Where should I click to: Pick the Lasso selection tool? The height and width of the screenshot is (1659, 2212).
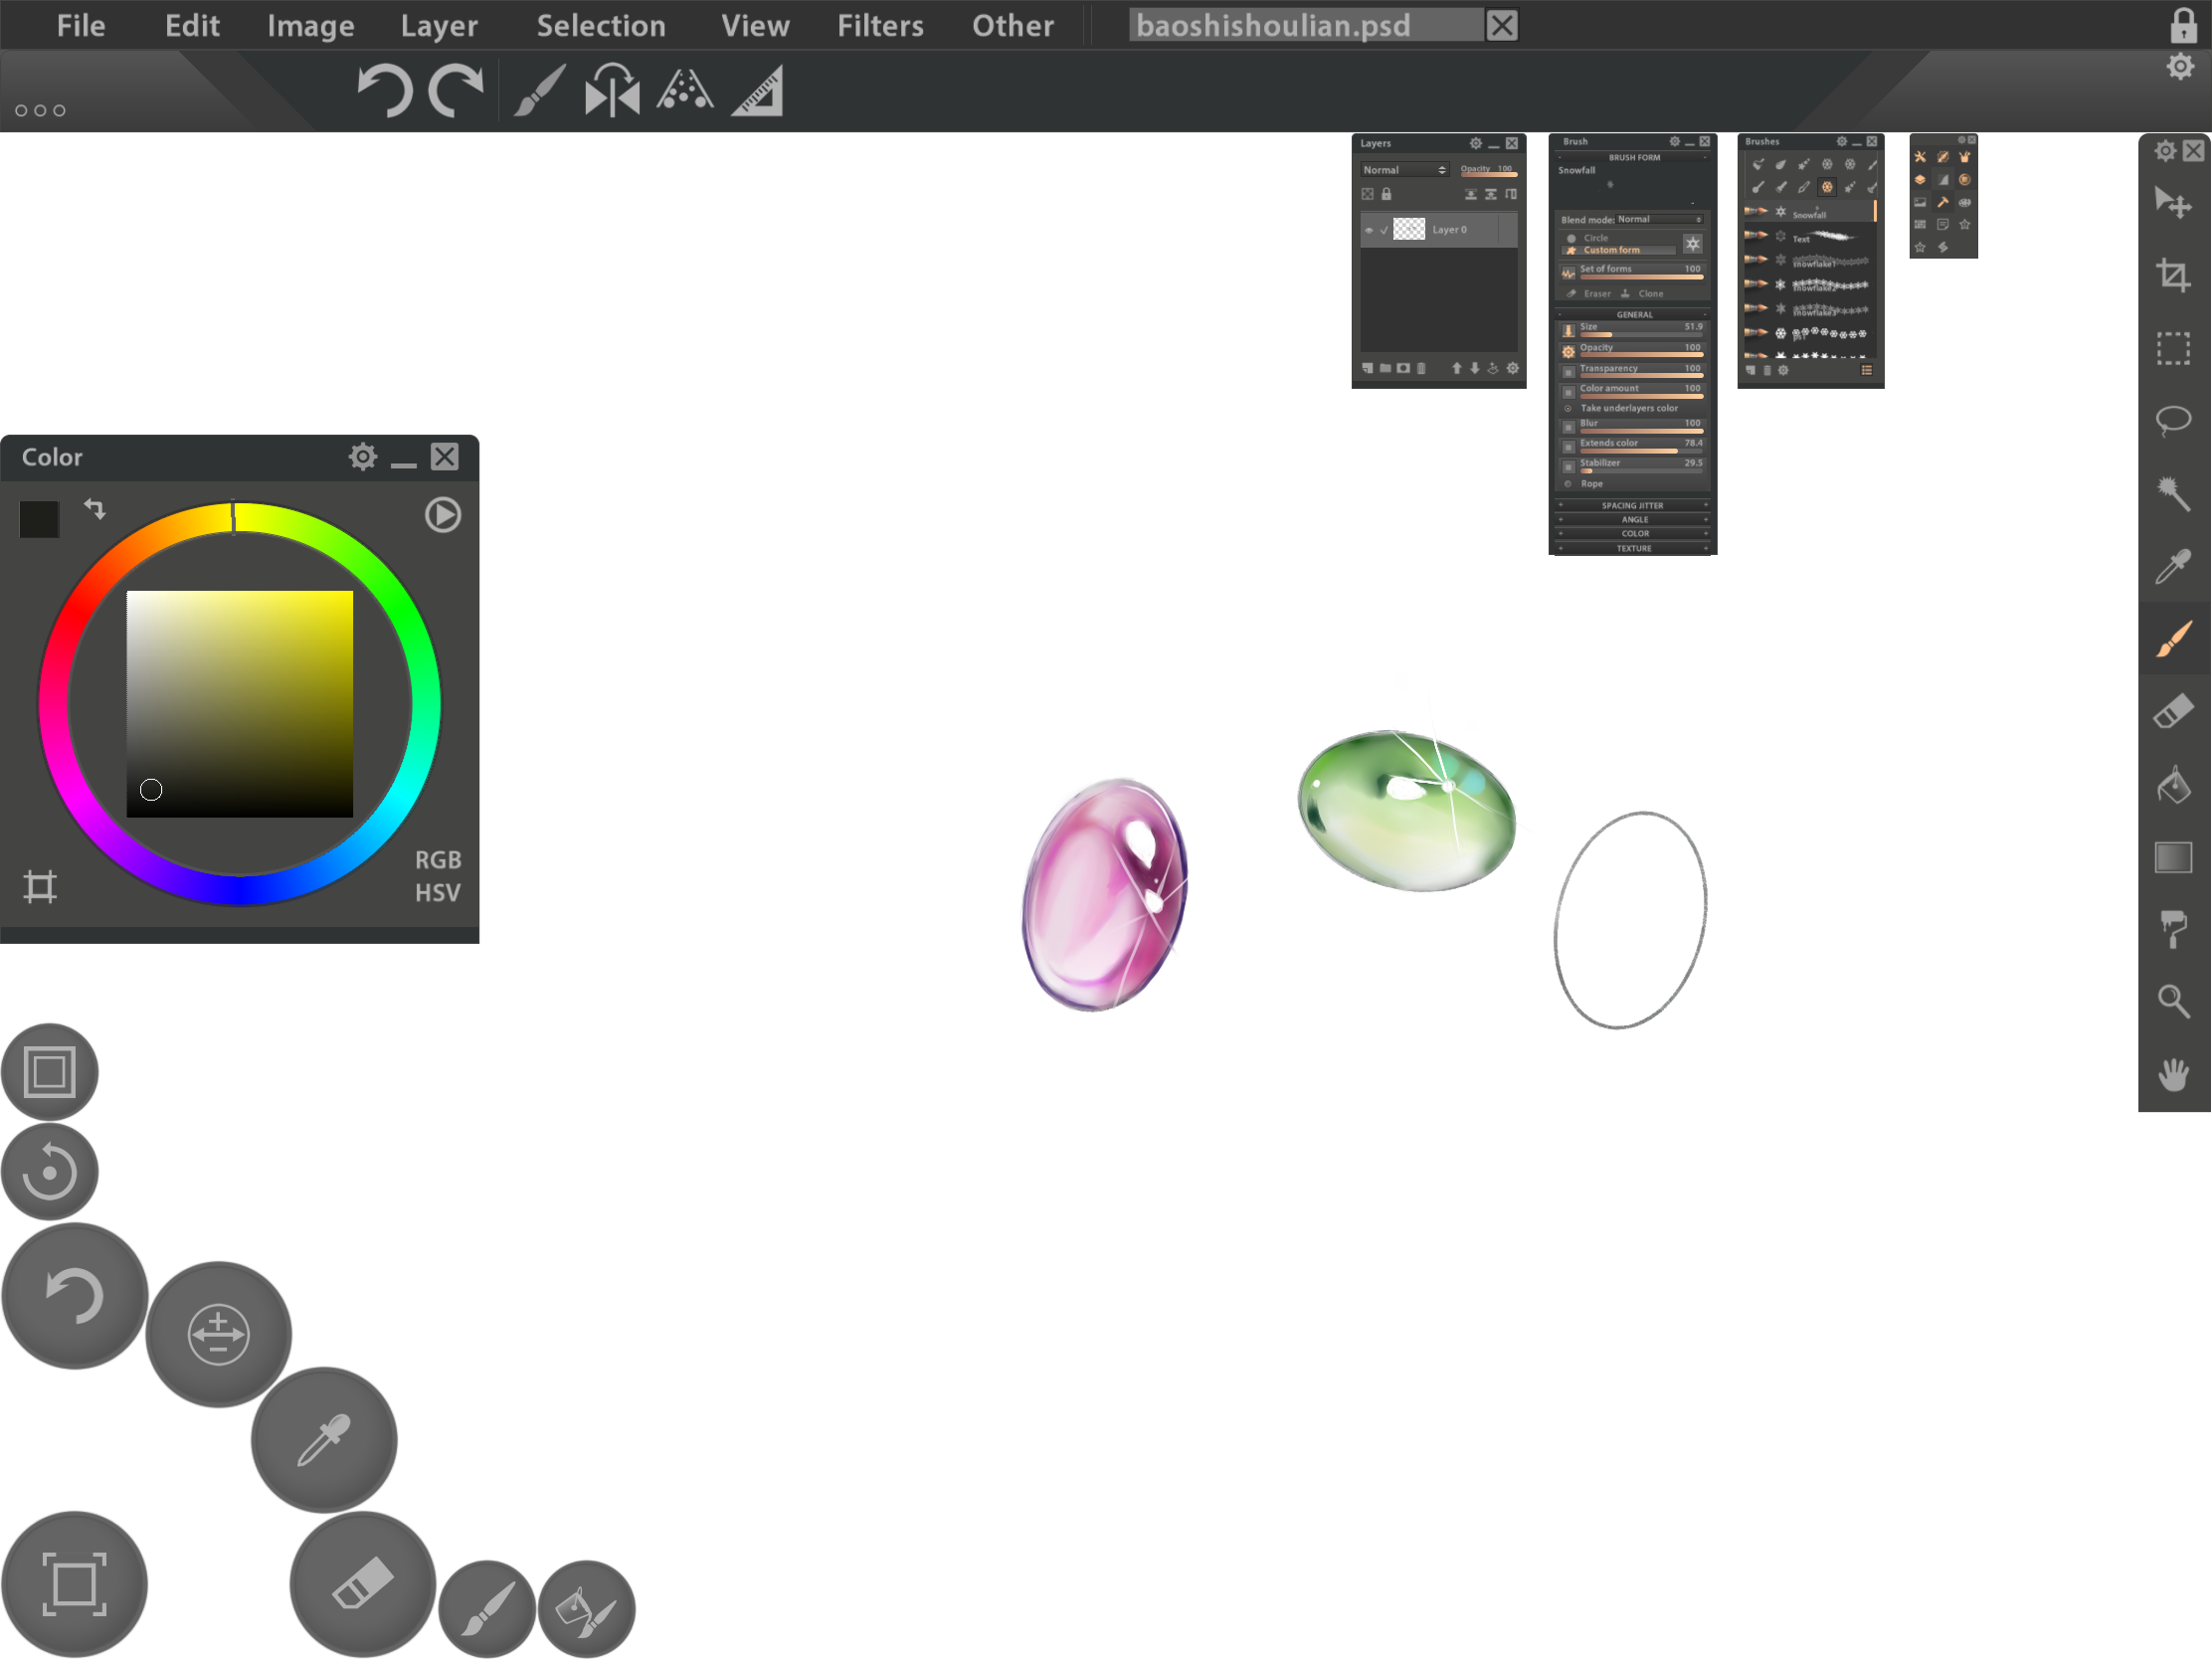(x=2173, y=420)
